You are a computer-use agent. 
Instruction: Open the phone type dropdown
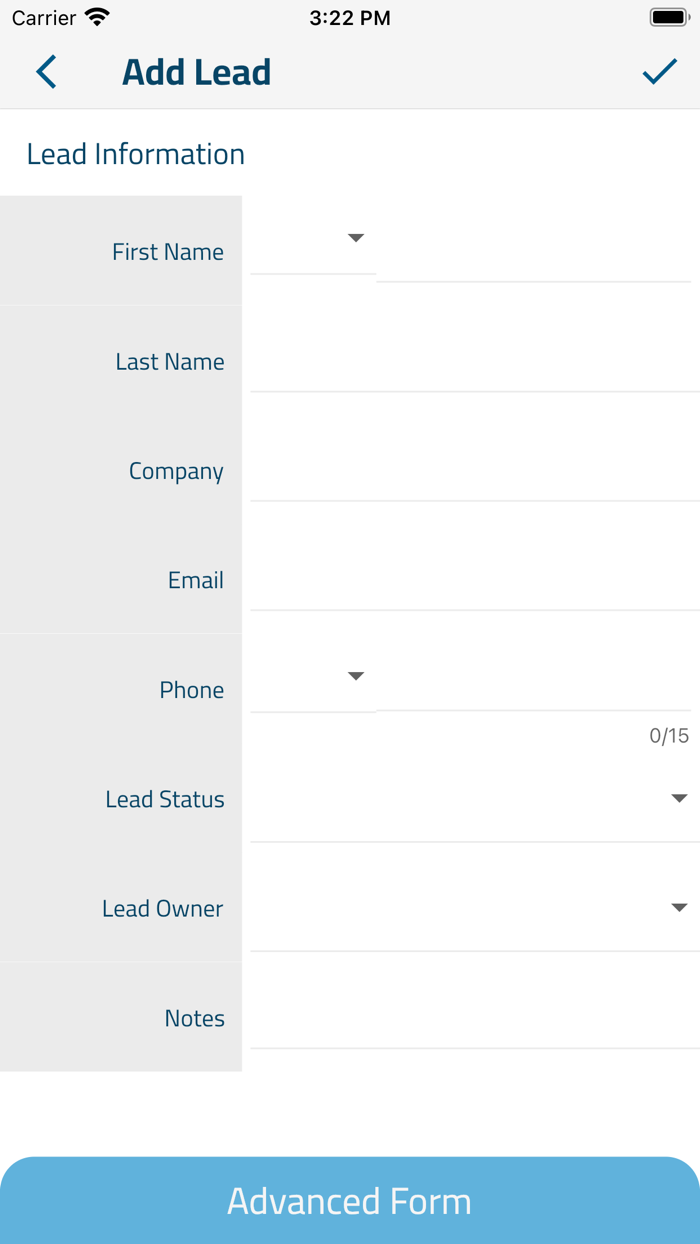[x=356, y=676]
